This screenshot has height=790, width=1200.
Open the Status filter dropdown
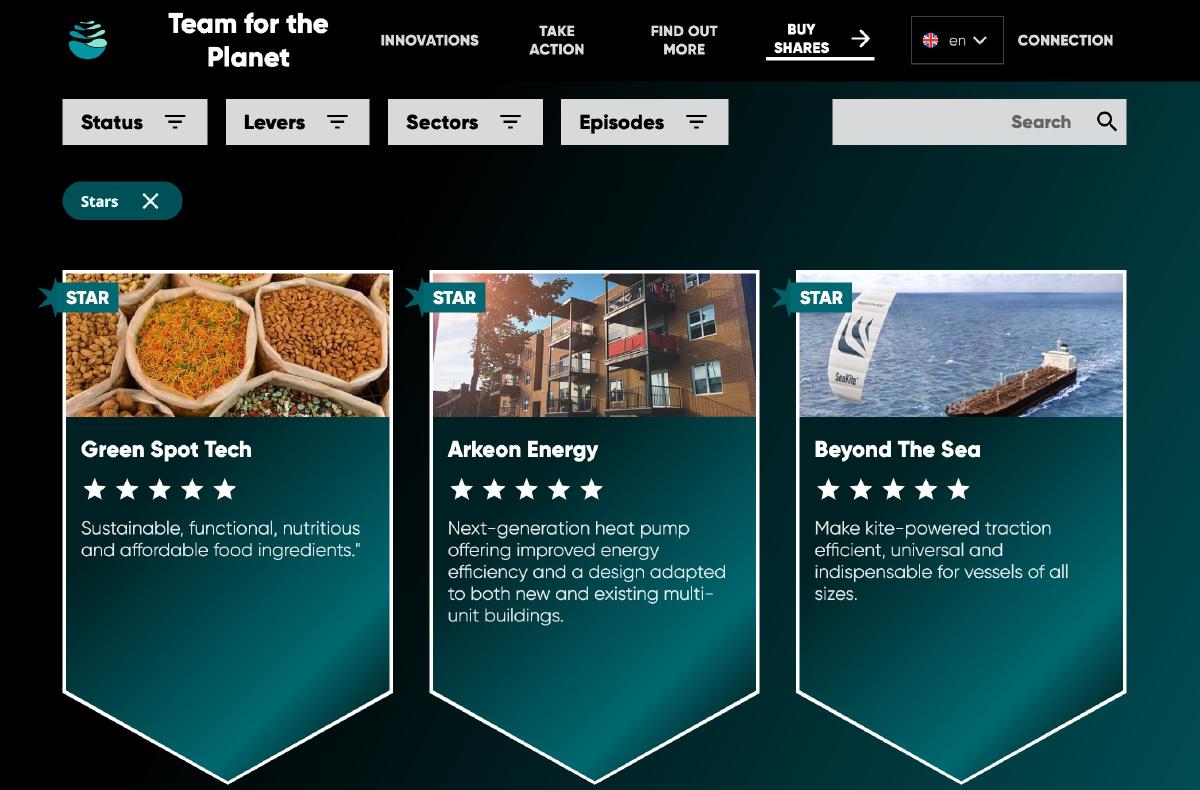pos(135,122)
